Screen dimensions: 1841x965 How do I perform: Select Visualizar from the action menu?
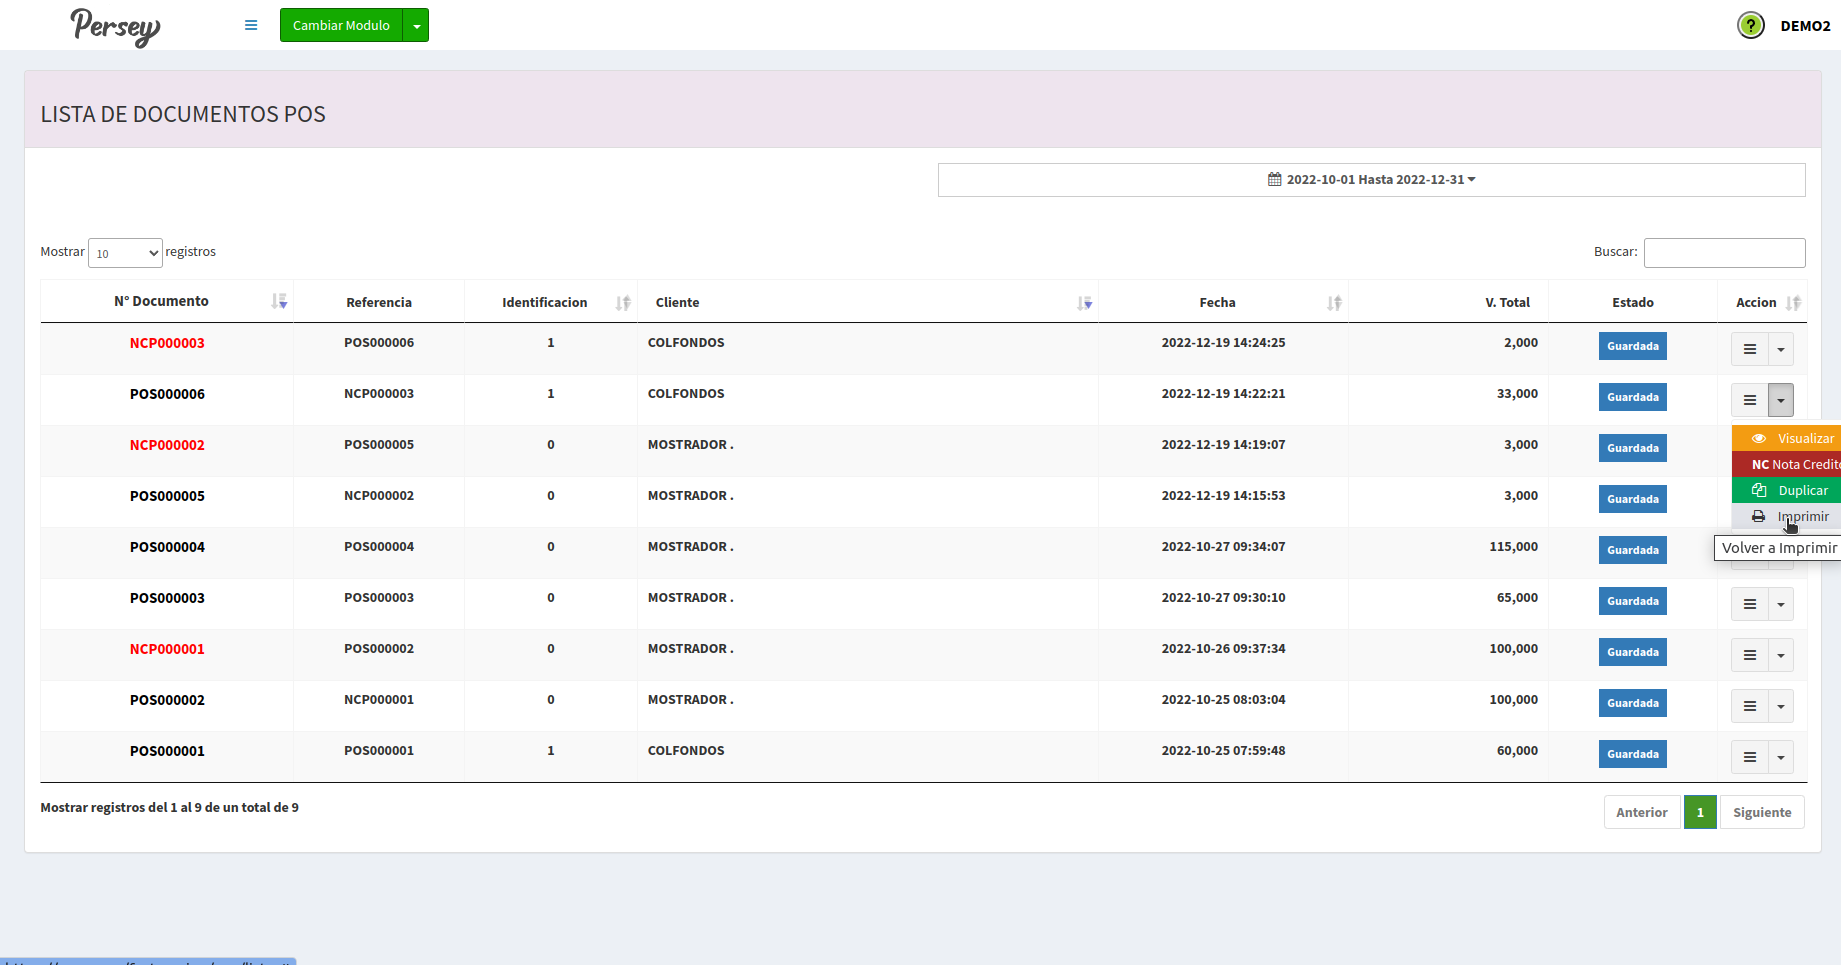click(x=1794, y=438)
